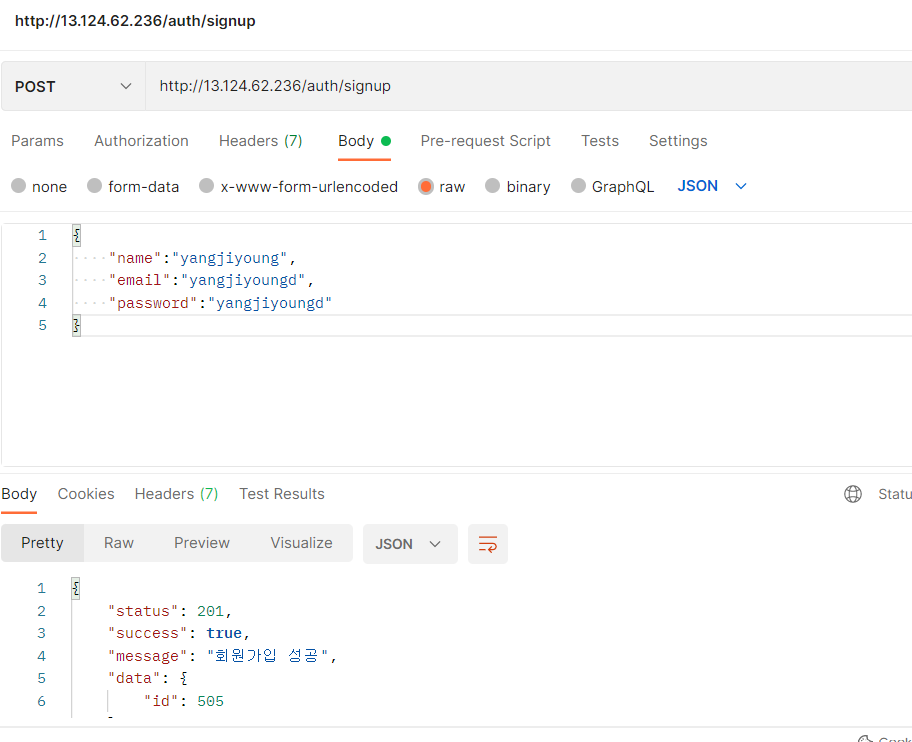Open response Headers (7) tab
Screen dimensions: 912x742
176,494
